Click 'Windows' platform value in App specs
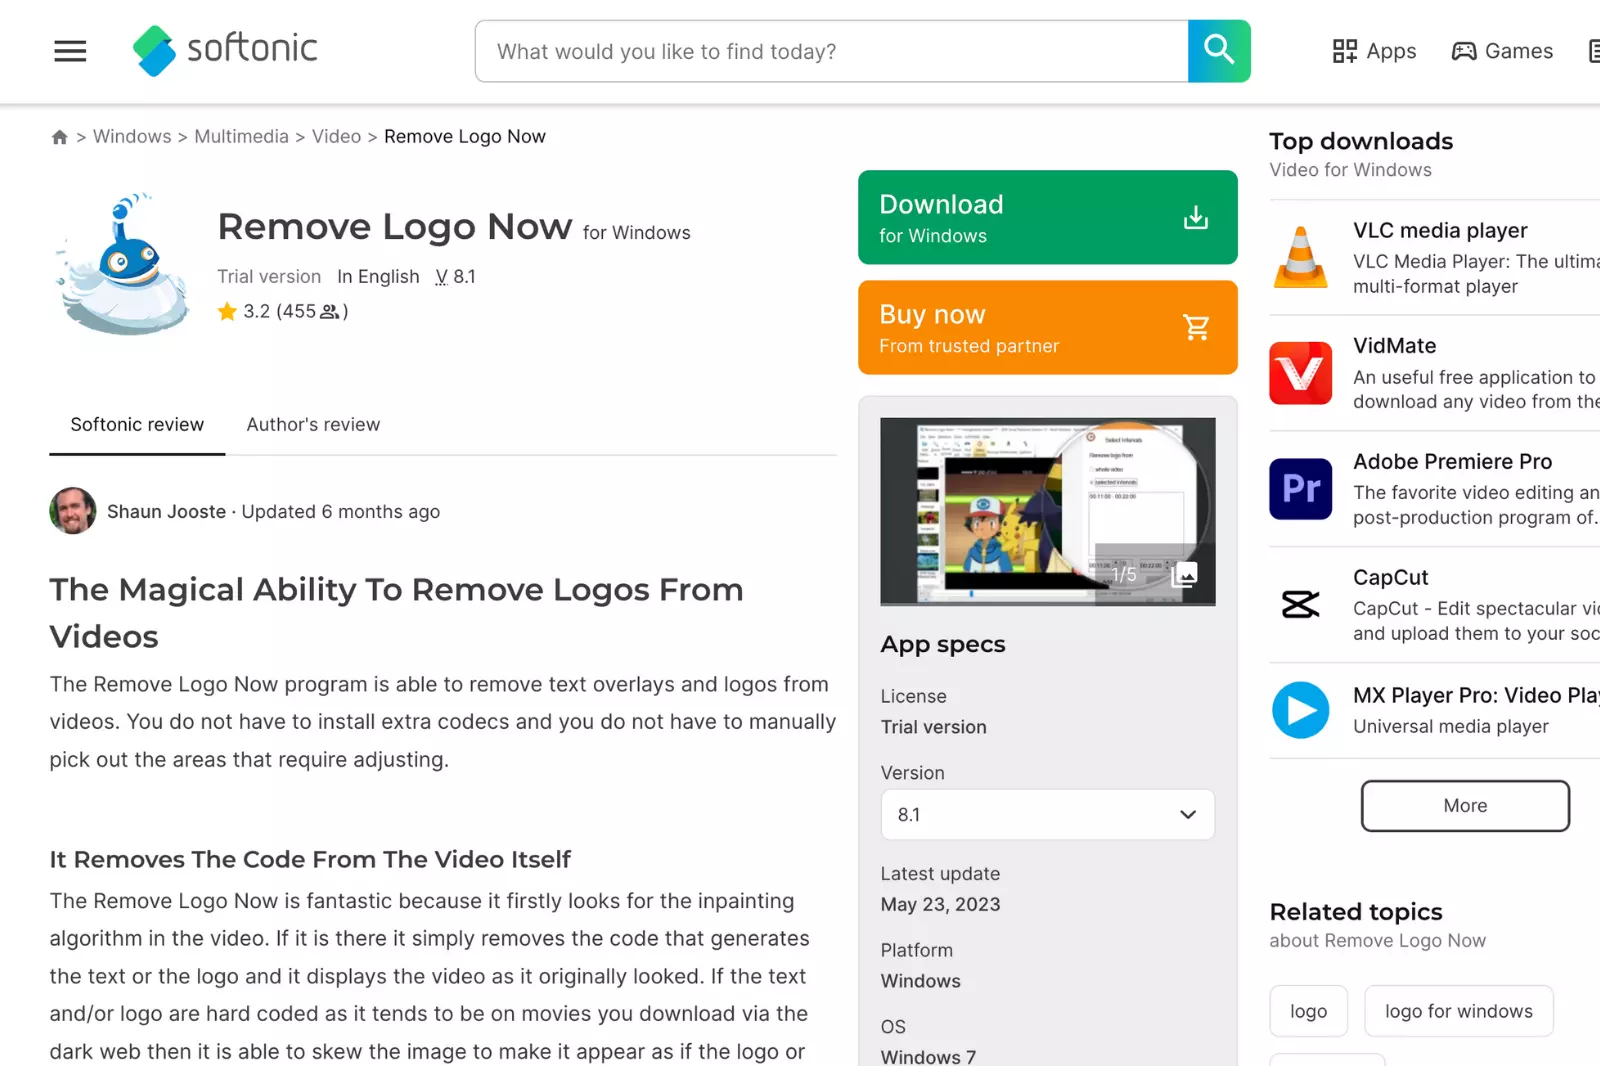Screen dimensions: 1600x1066 pos(920,981)
